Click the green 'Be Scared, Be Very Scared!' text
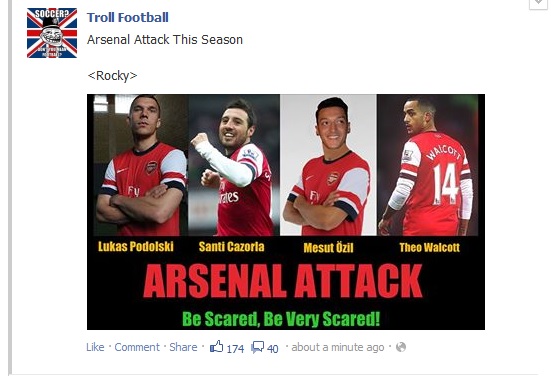 281,319
